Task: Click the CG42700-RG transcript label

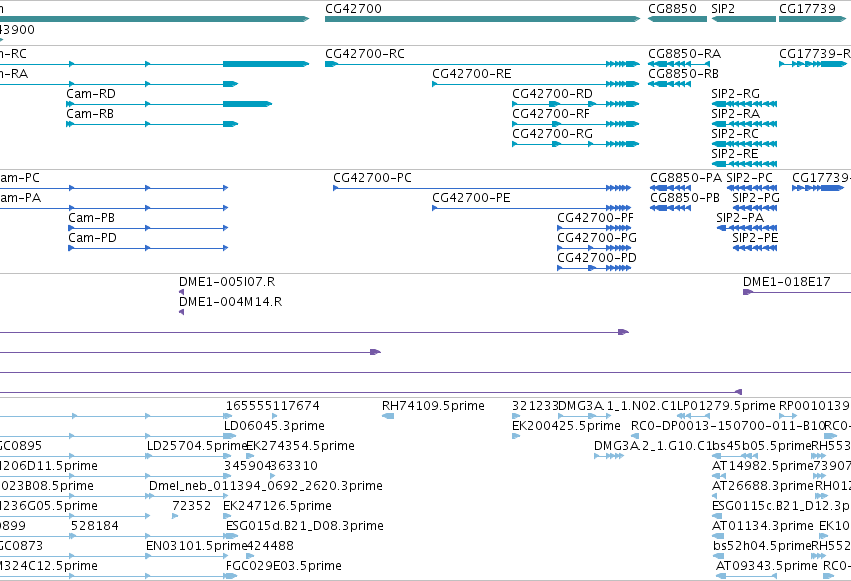Action: point(552,134)
